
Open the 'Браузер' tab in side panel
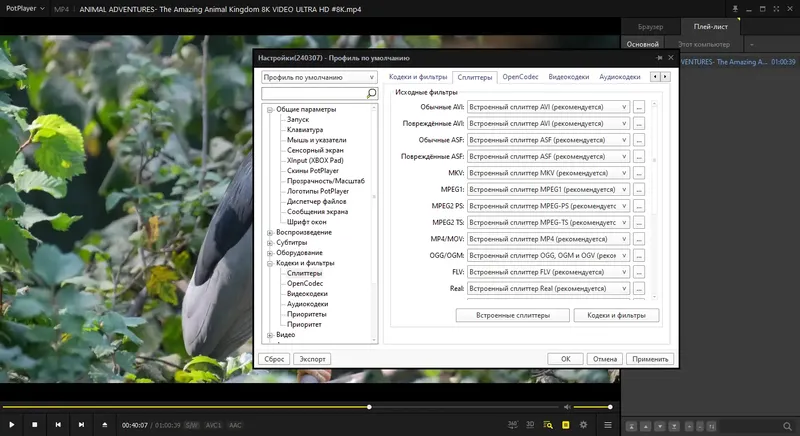(651, 27)
